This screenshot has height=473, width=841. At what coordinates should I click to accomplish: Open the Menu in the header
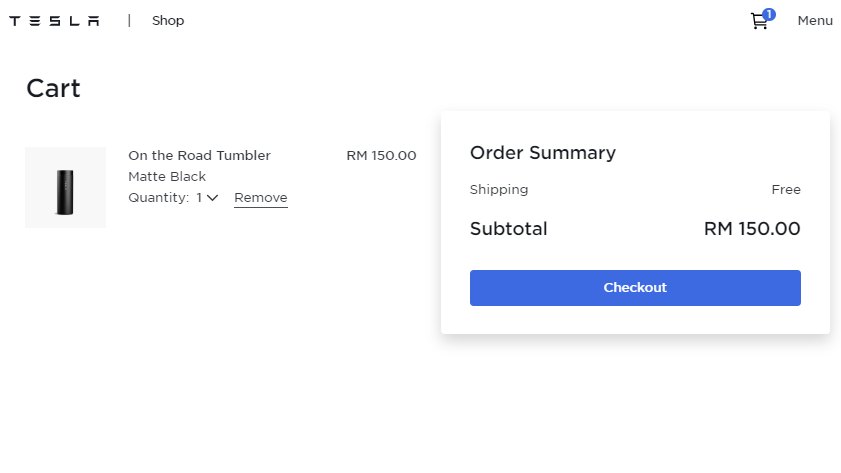click(x=814, y=21)
